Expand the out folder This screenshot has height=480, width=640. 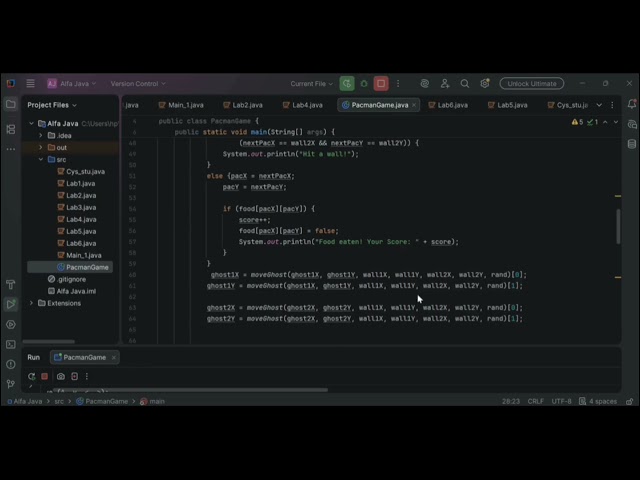(40, 147)
